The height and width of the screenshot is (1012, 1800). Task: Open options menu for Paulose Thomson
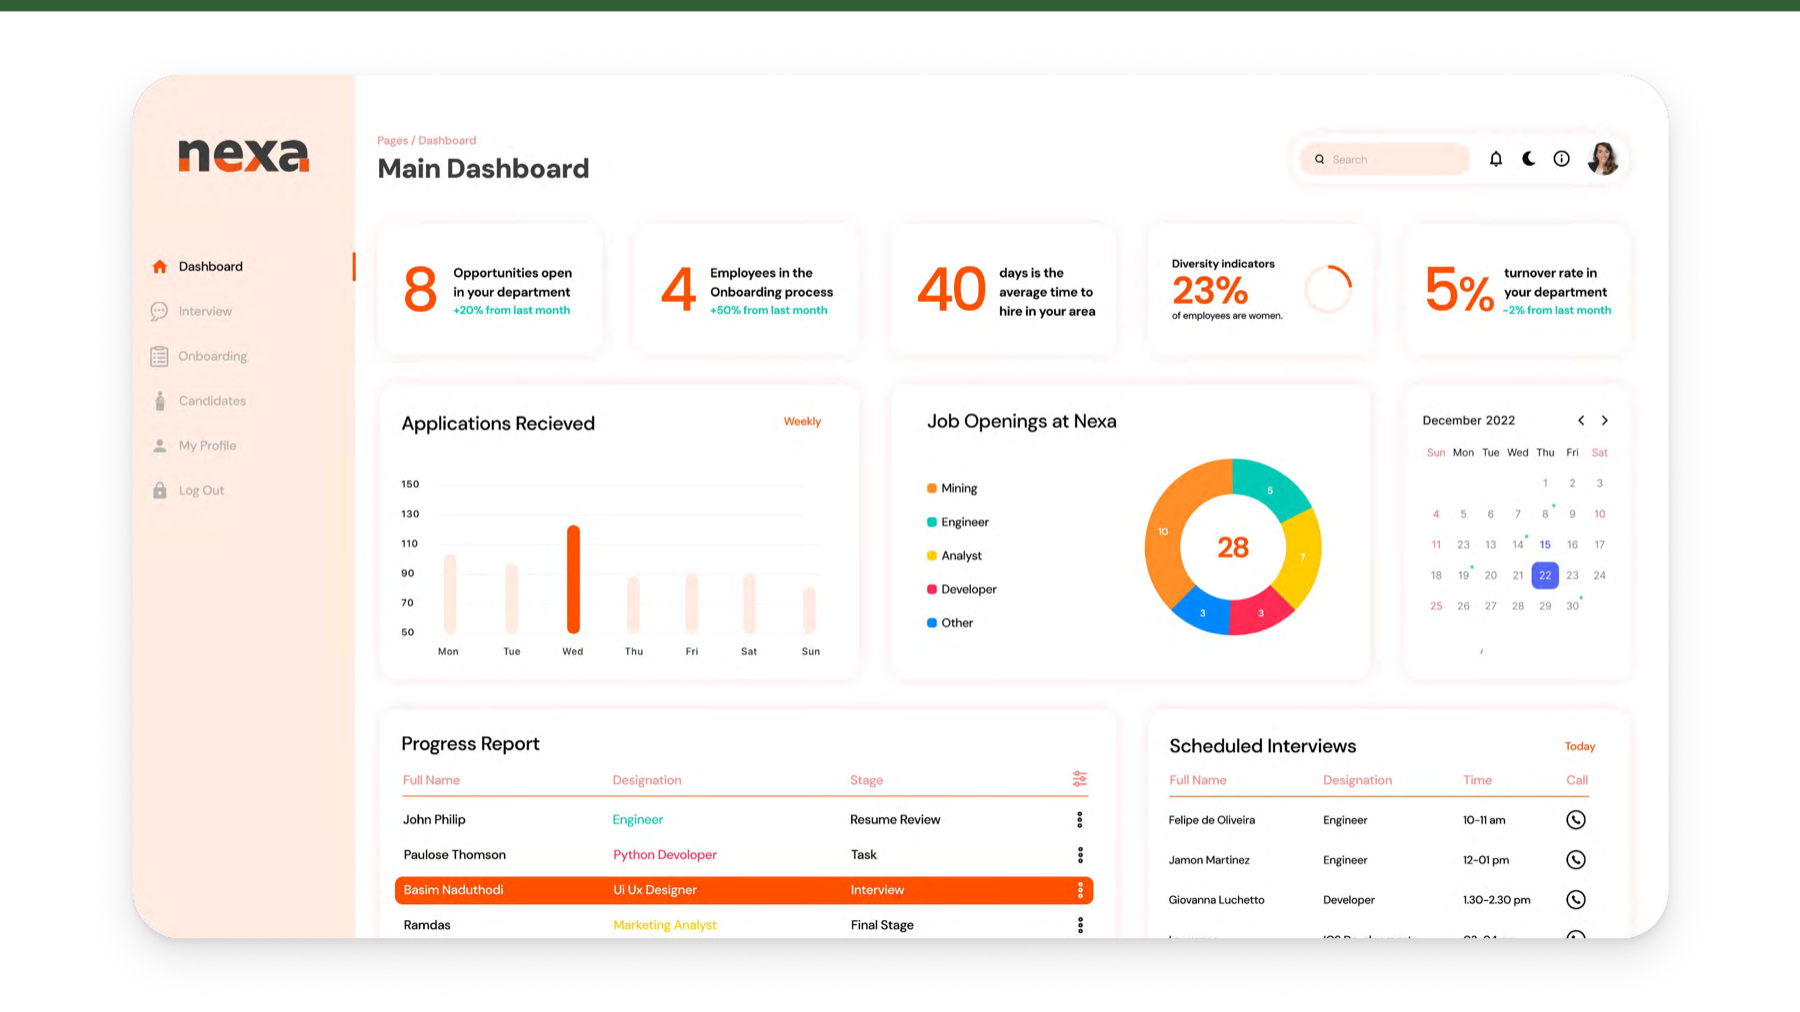(x=1080, y=855)
